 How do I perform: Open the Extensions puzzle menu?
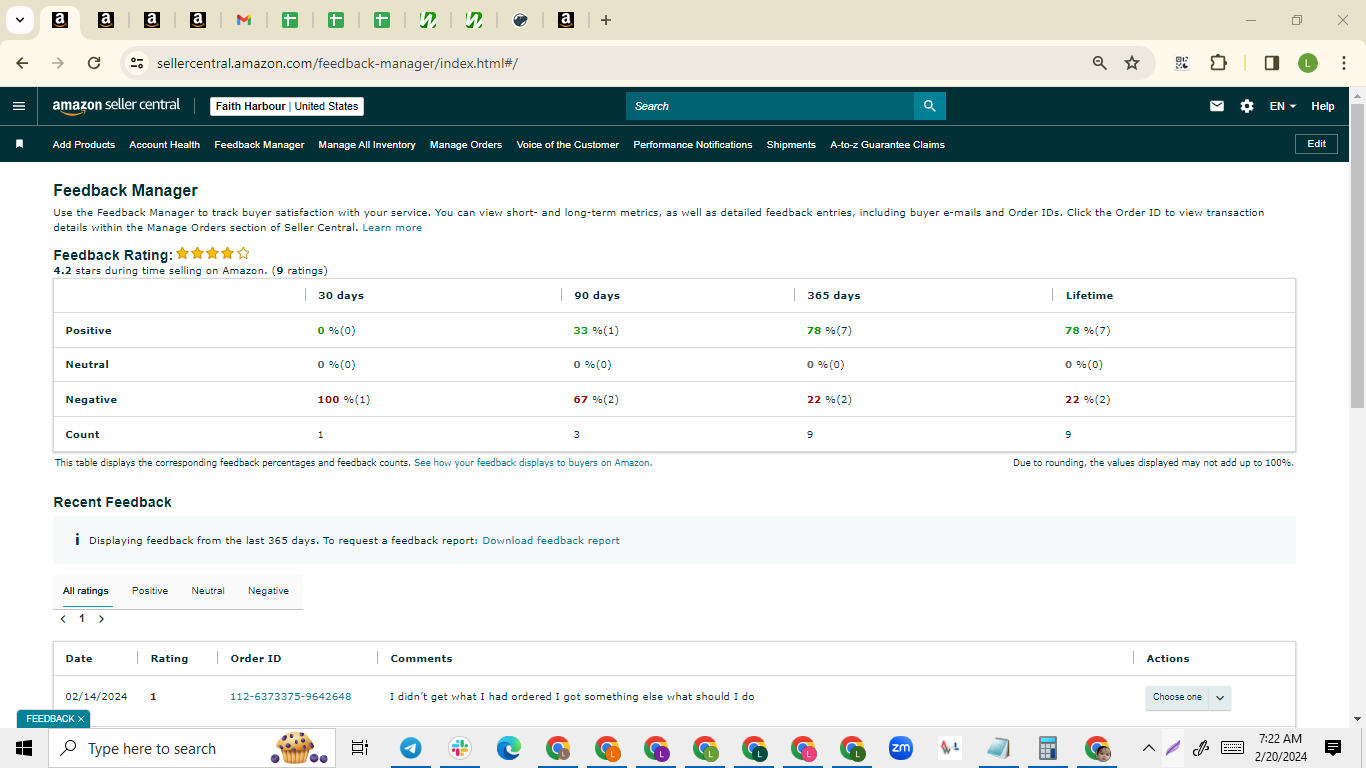click(1218, 63)
